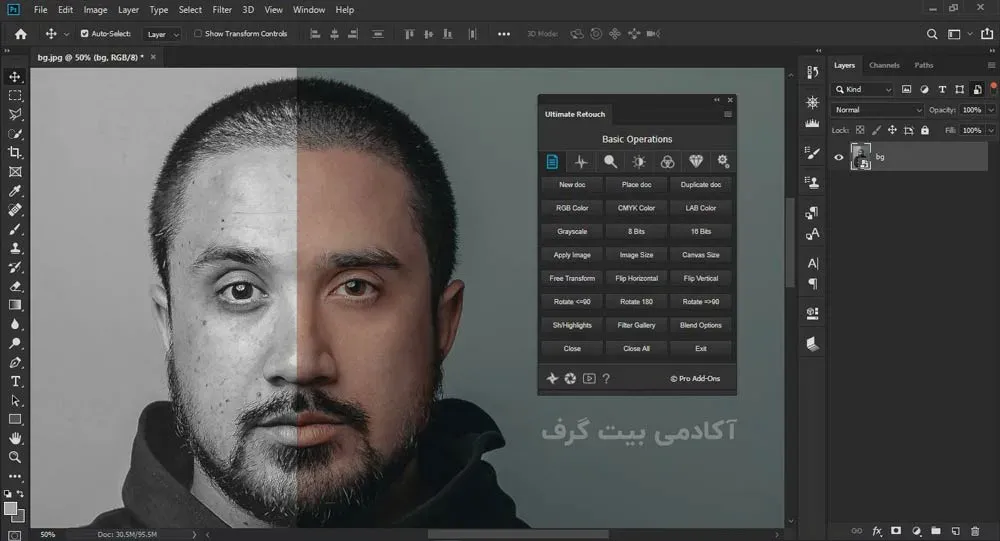
Task: Click the Image Size button
Action: tap(636, 255)
